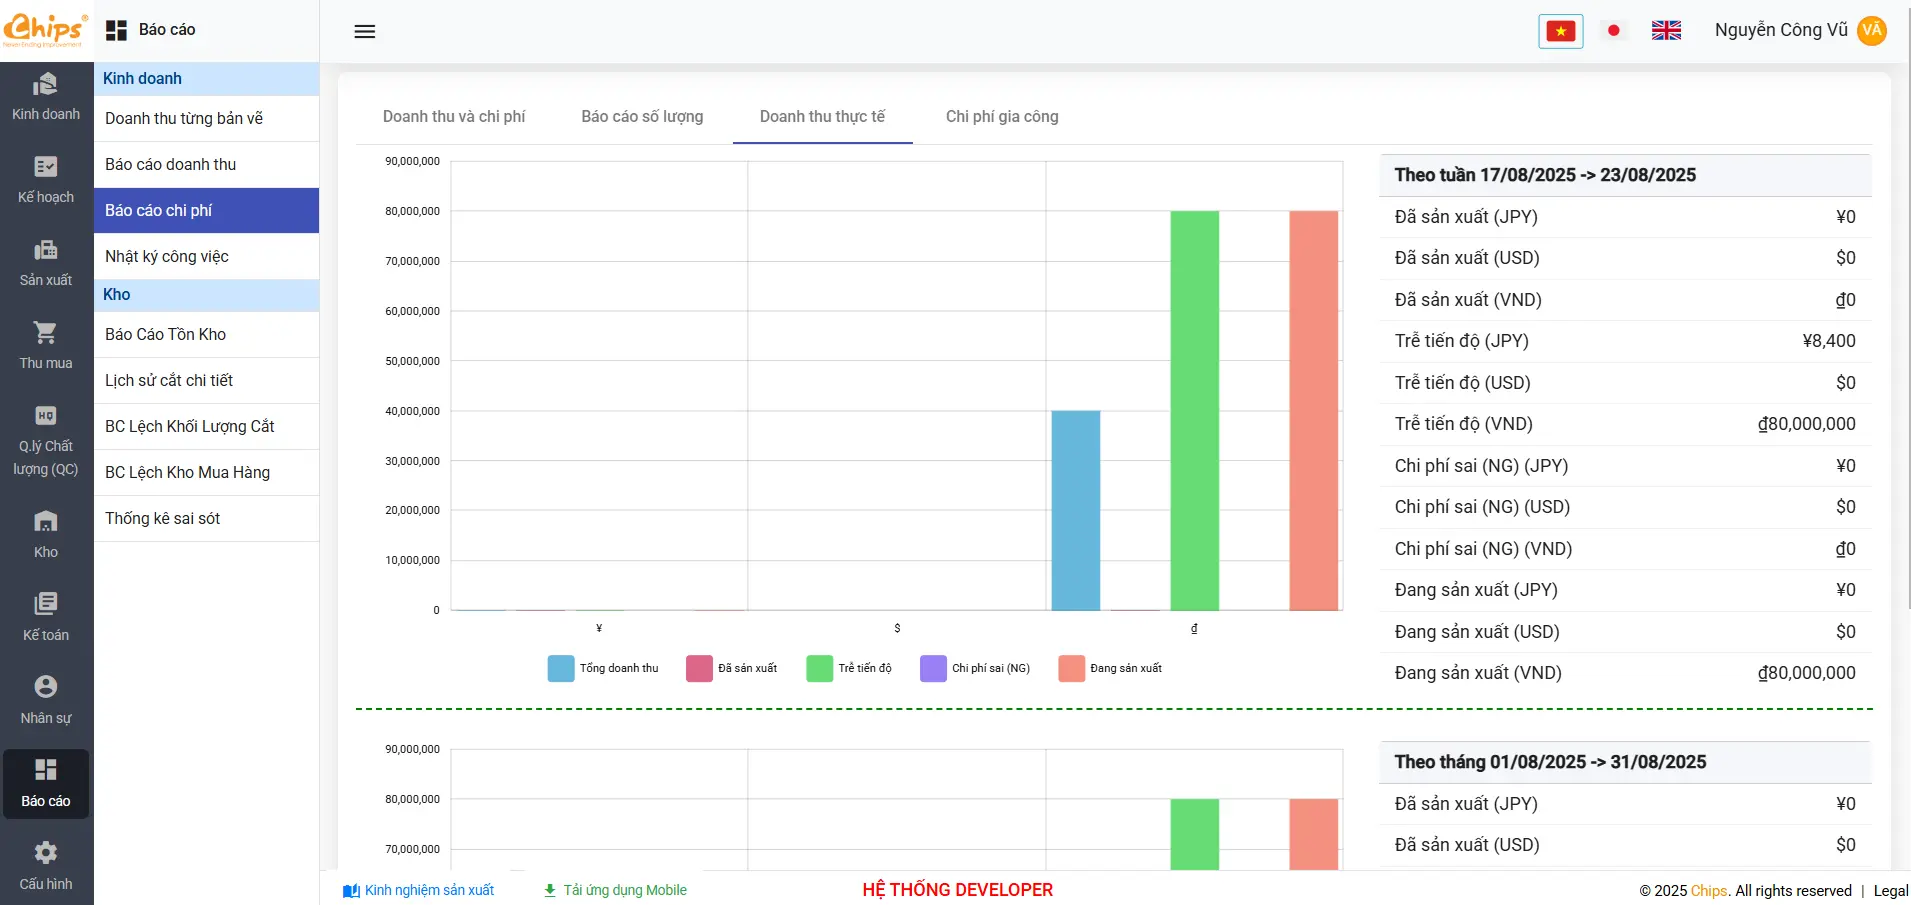Switch language to English UK flag
Viewport: 1911px width, 905px height.
point(1666,31)
